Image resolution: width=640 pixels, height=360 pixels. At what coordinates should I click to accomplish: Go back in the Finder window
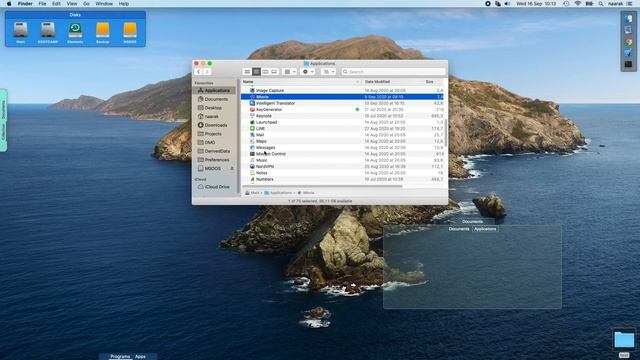coord(198,72)
